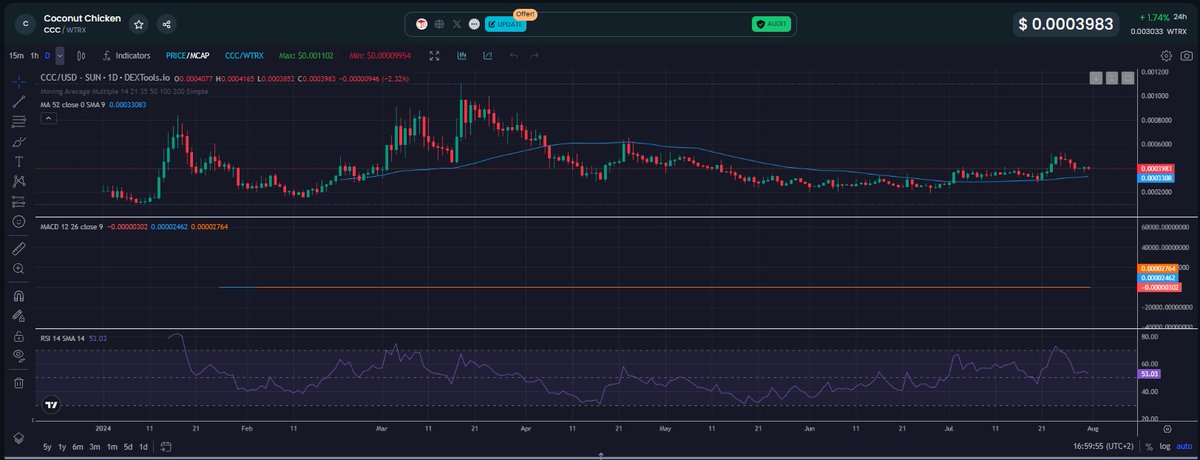This screenshot has height=460, width=1200.
Task: Select the ruler measure tool
Action: coord(19,247)
